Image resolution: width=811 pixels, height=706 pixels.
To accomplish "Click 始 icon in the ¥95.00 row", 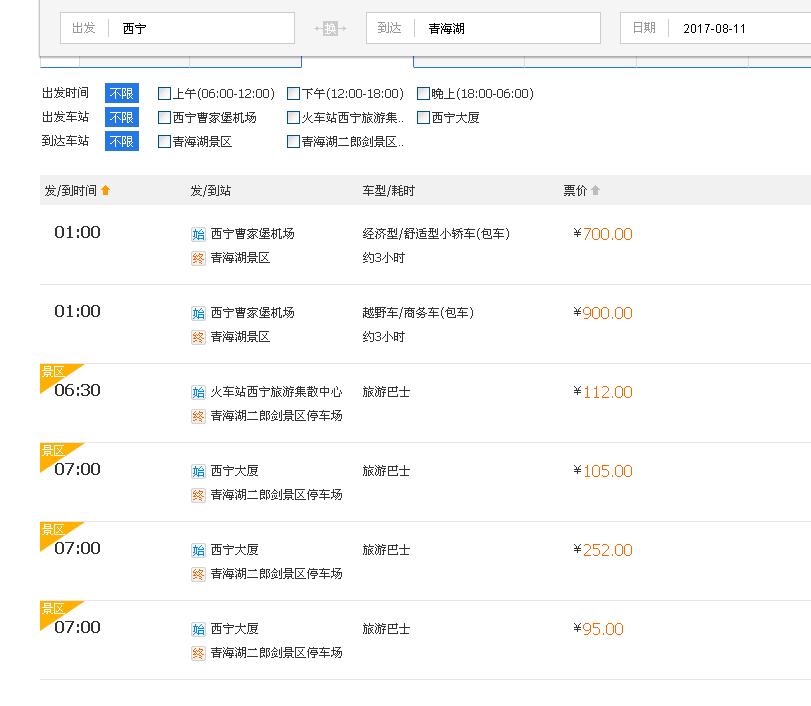I will coord(198,629).
